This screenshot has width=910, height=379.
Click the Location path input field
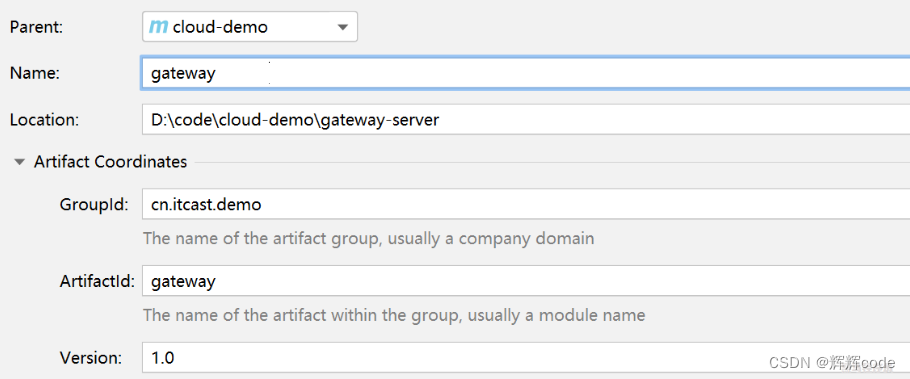pyautogui.click(x=525, y=120)
